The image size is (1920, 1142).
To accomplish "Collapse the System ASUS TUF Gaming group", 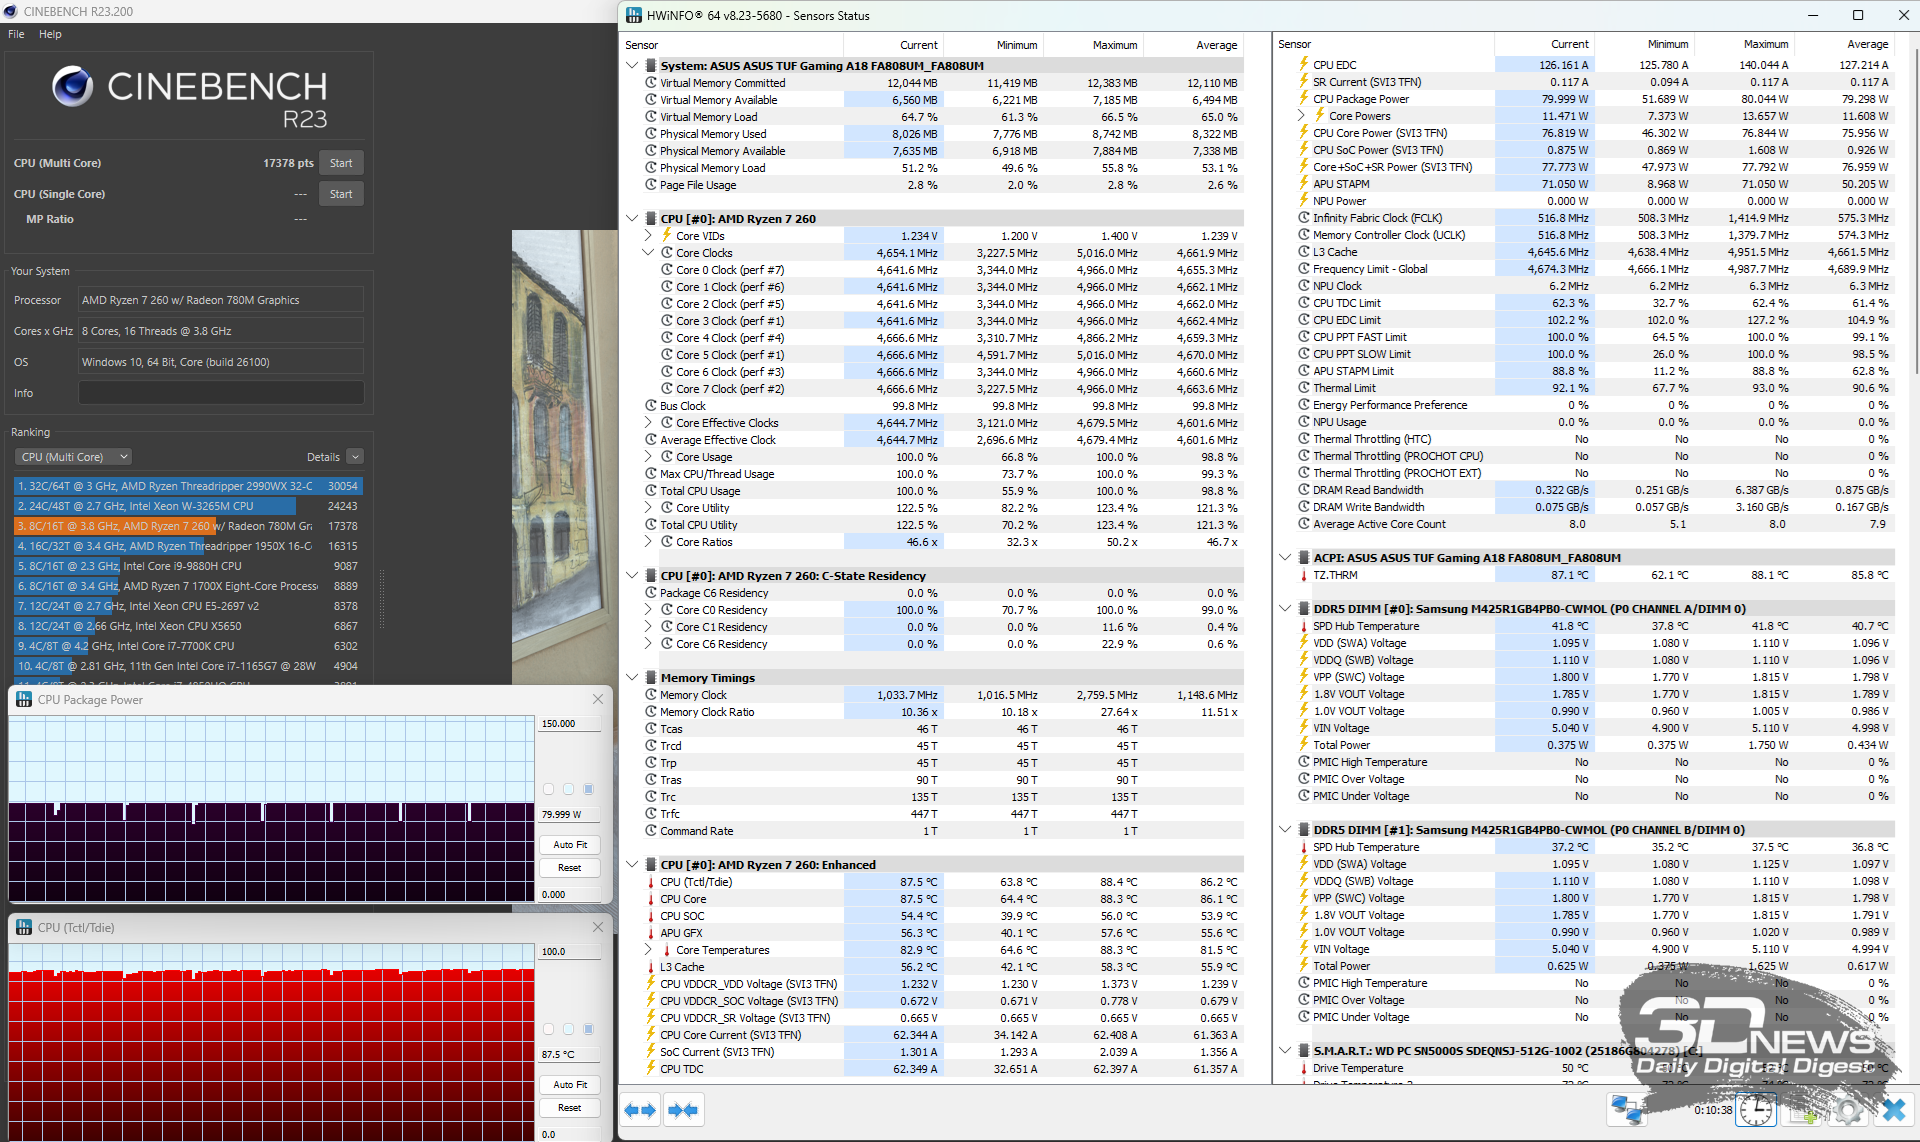I will coord(632,65).
